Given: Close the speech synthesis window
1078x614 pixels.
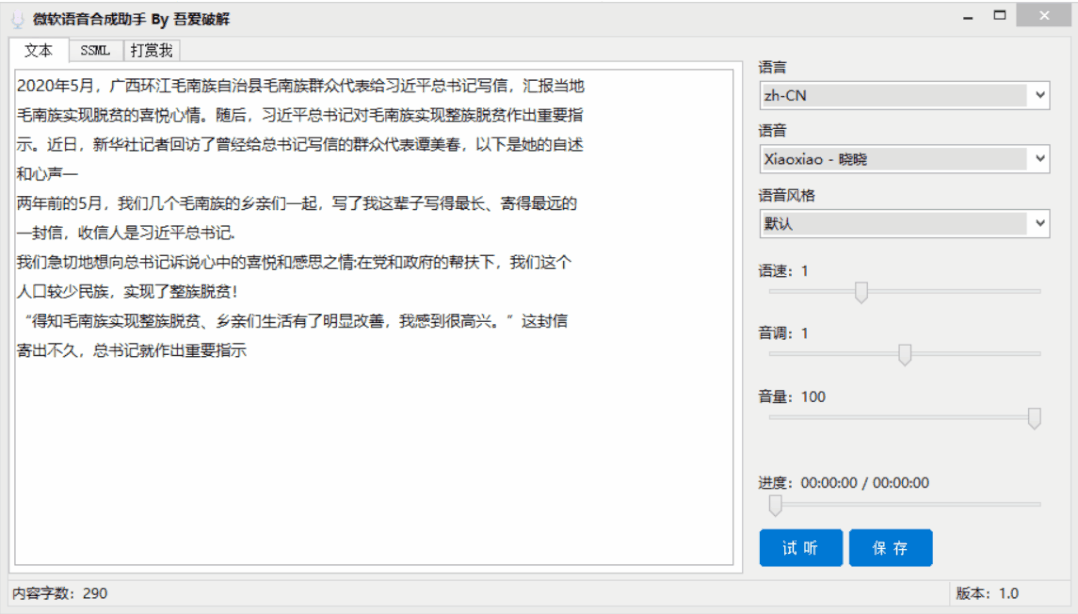Looking at the screenshot, I should [x=1044, y=17].
